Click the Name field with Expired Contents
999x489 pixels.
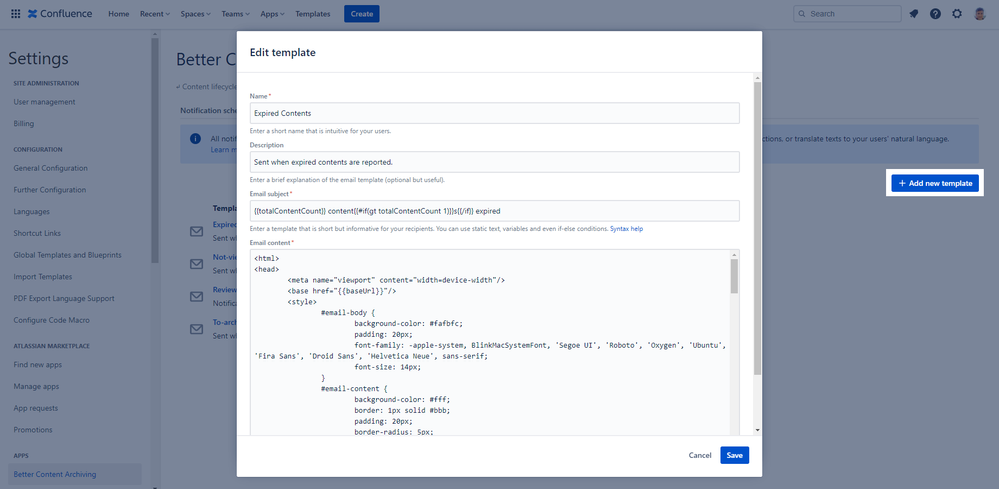[x=494, y=113]
